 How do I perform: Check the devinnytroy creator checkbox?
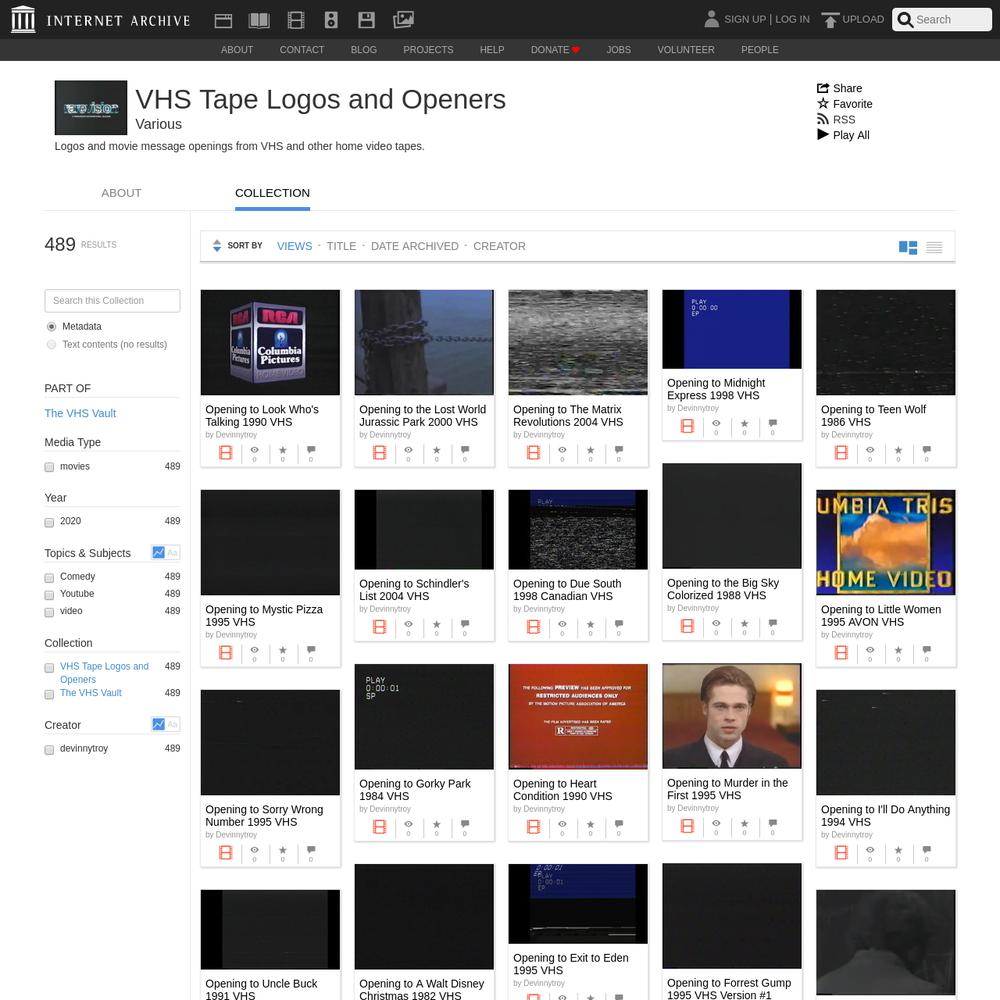49,750
